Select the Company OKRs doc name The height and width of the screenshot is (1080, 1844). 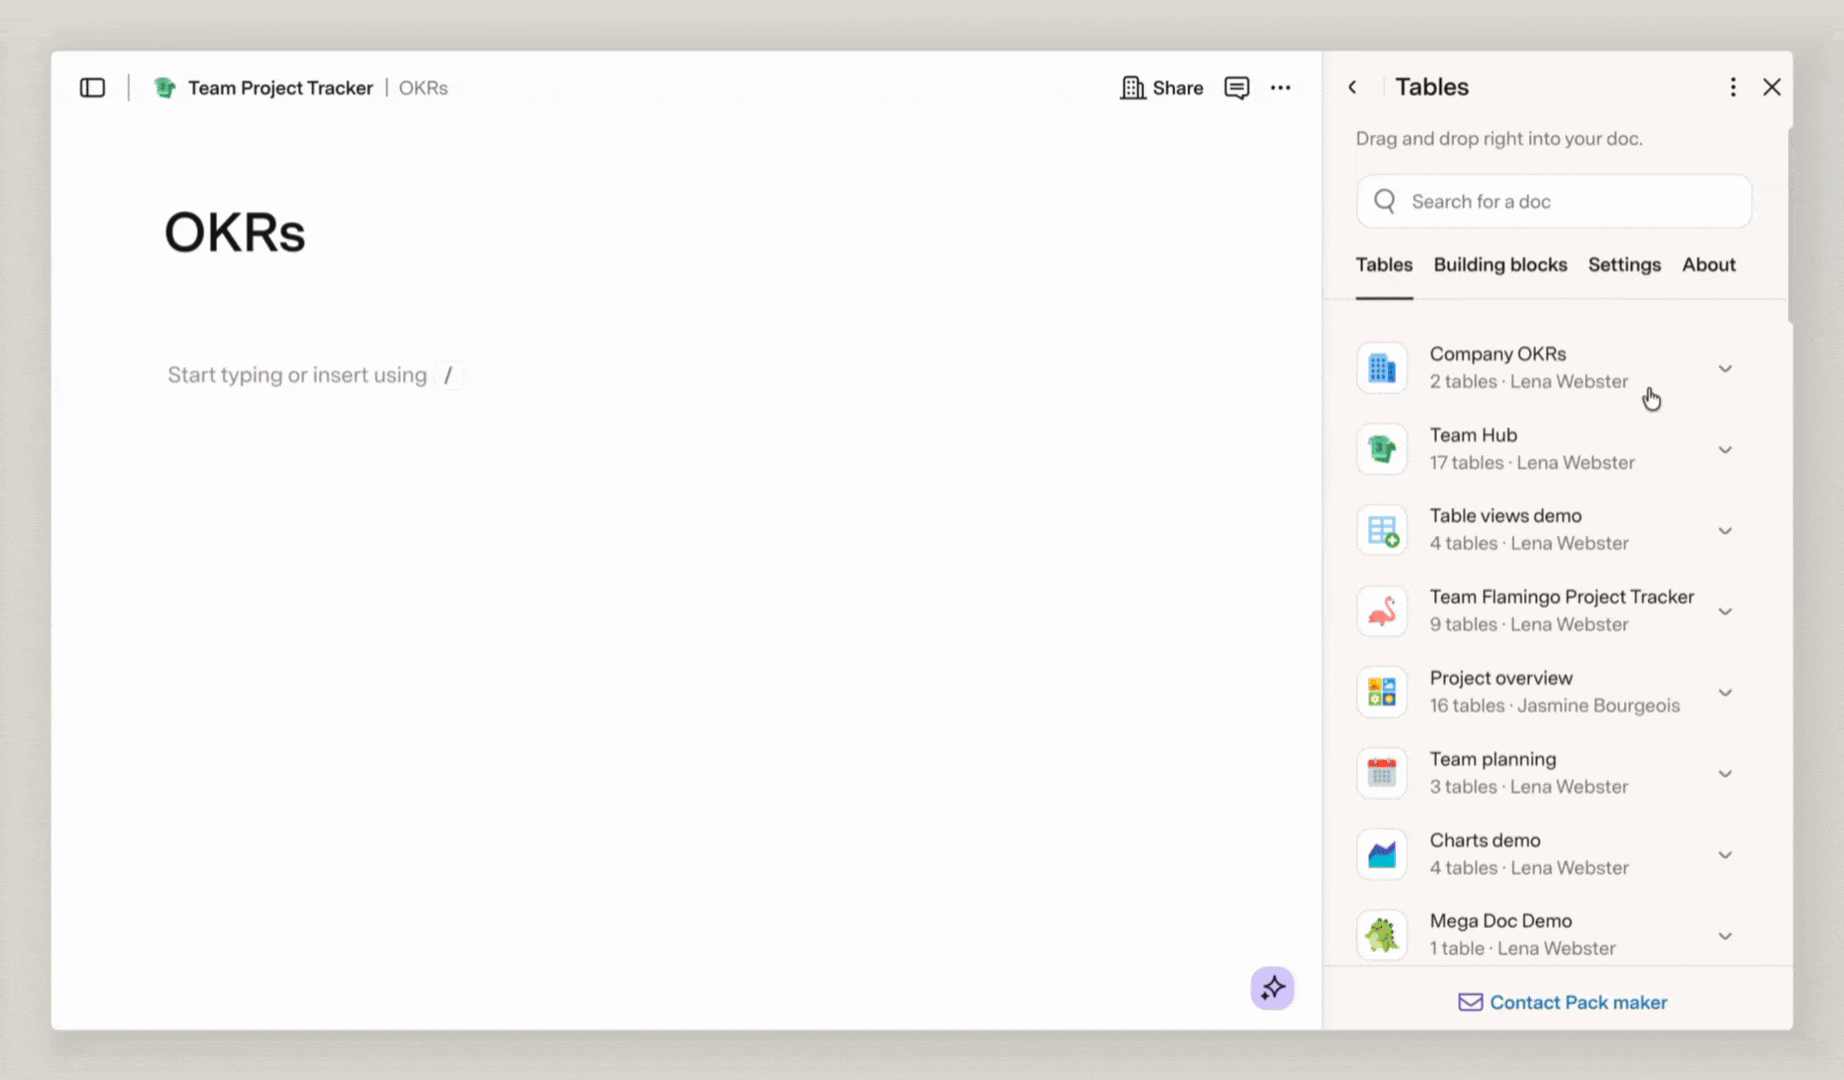(x=1497, y=354)
